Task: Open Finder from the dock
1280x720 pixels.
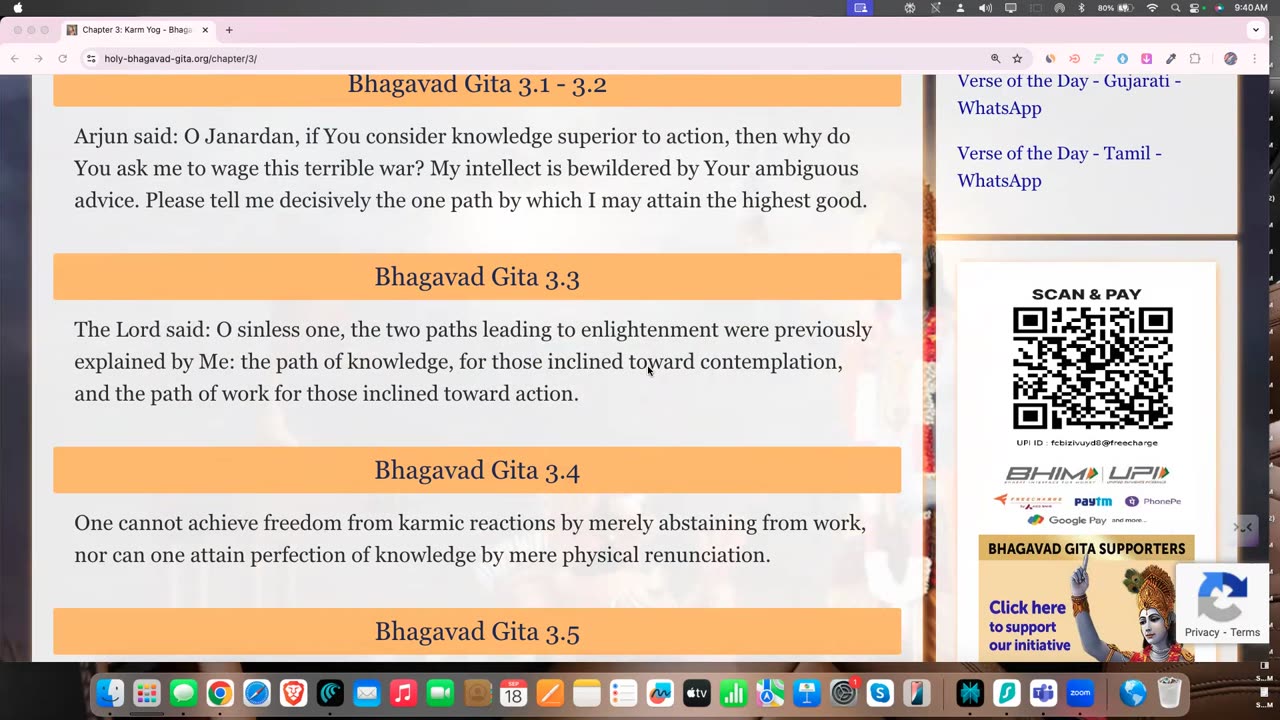Action: coord(110,693)
